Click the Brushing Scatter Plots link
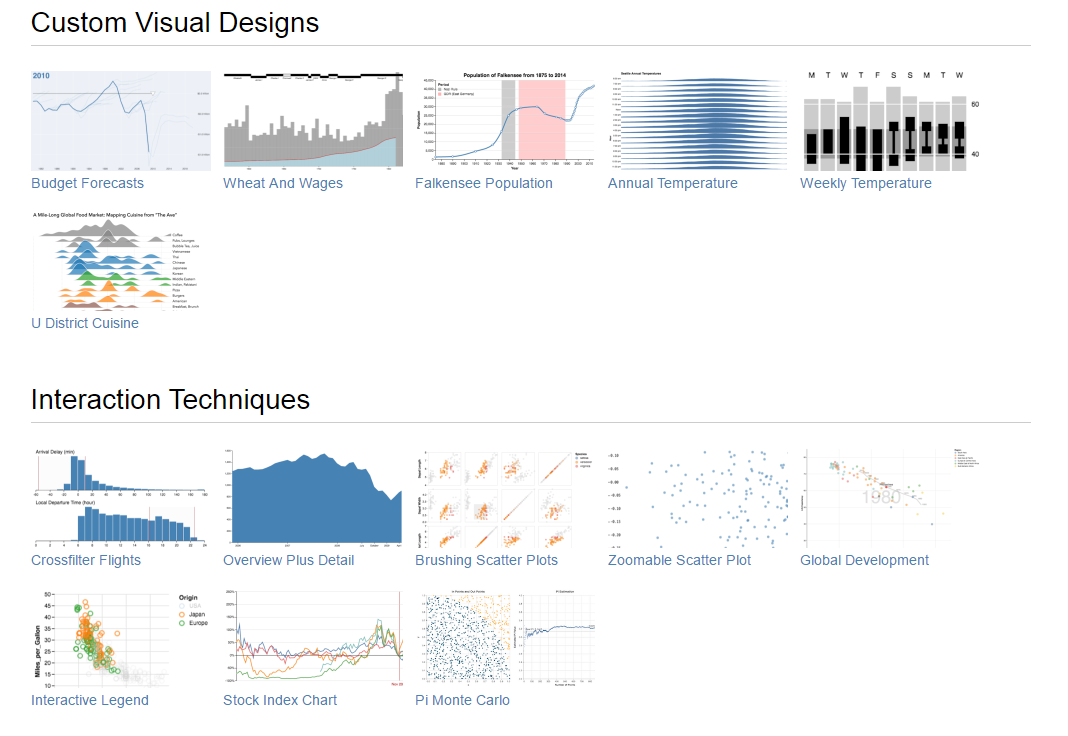Viewport: 1068px width, 736px height. [x=486, y=560]
